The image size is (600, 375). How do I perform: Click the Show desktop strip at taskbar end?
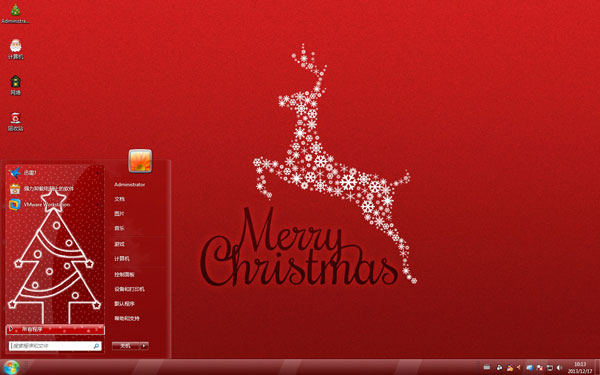(x=597, y=367)
